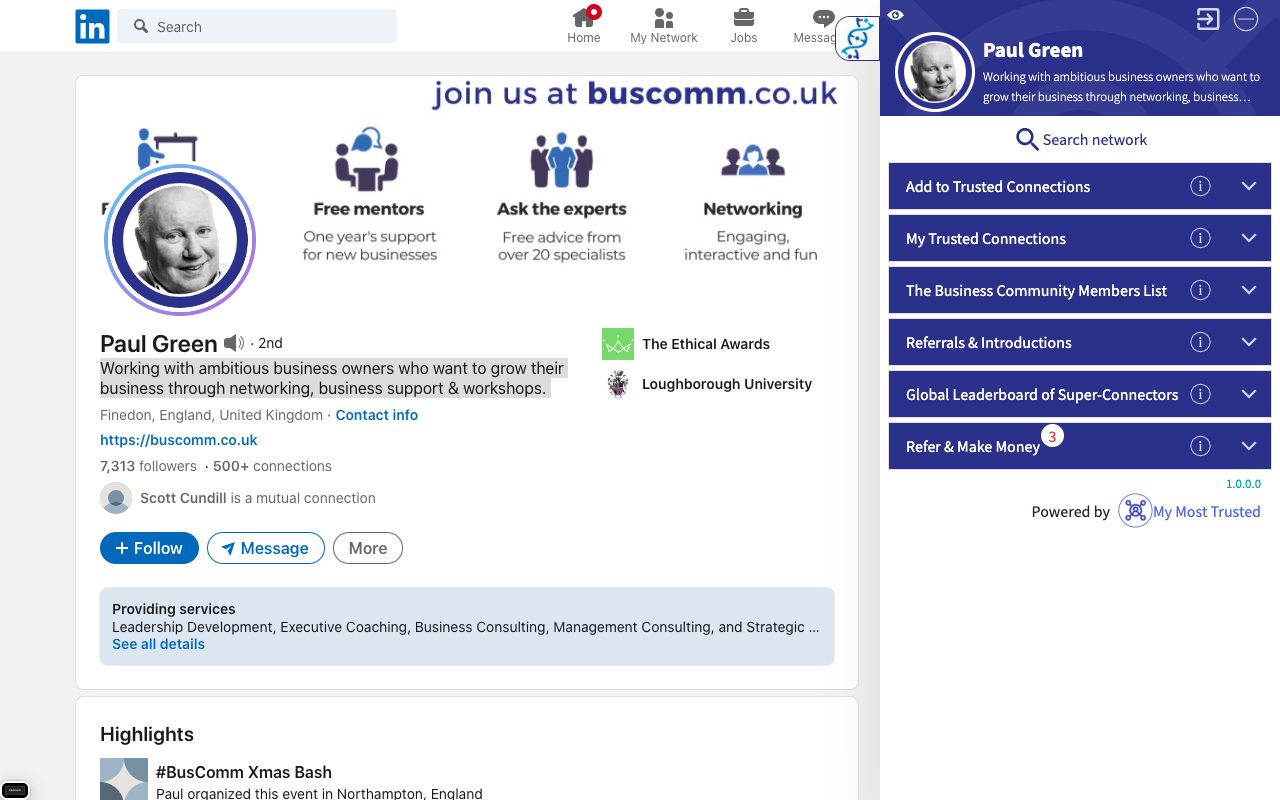The height and width of the screenshot is (800, 1280).
Task: Click Scott Cundill's mutual connection avatar
Action: 116,498
